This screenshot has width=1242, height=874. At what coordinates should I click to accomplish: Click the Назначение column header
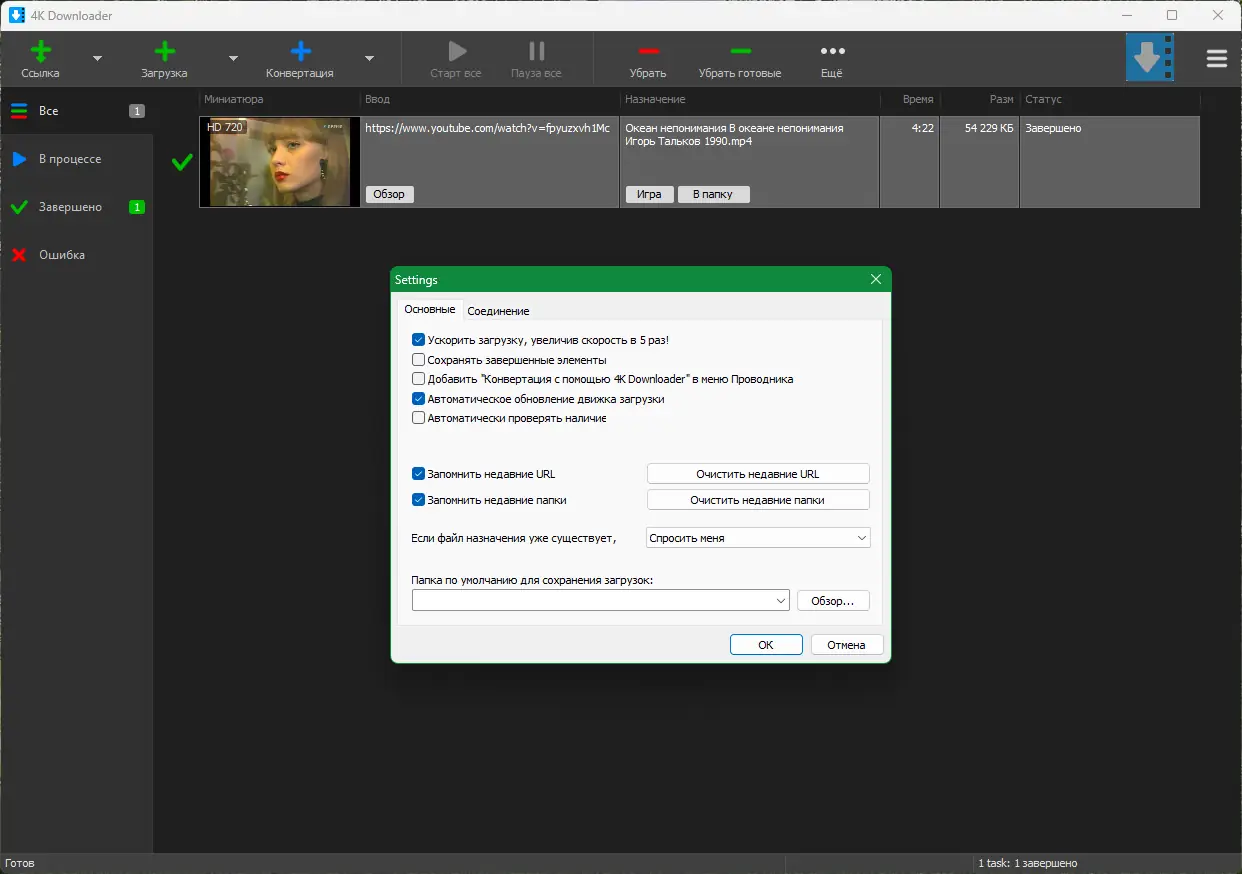point(750,99)
